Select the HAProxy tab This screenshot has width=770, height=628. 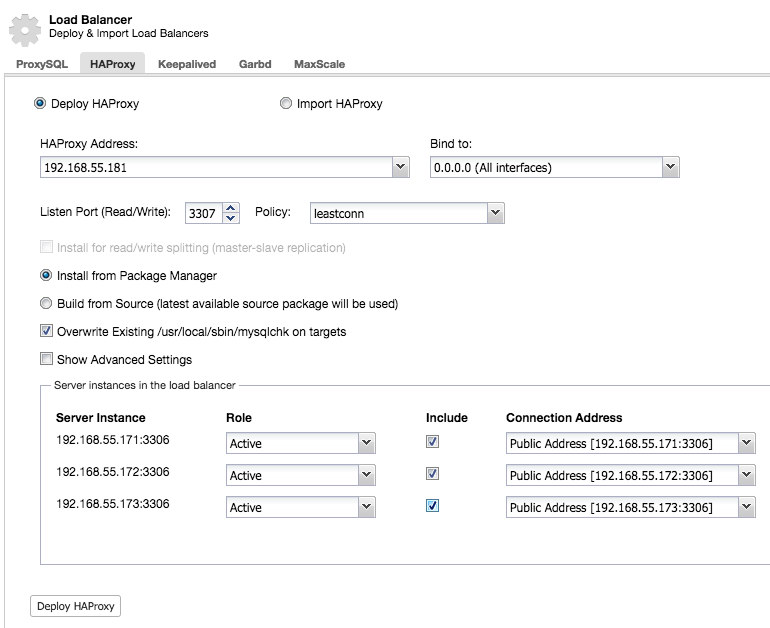click(112, 64)
